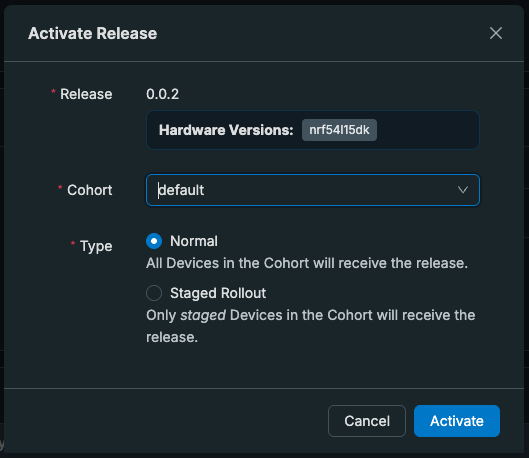Click the Hardware Versions container box
The height and width of the screenshot is (458, 529).
point(313,130)
